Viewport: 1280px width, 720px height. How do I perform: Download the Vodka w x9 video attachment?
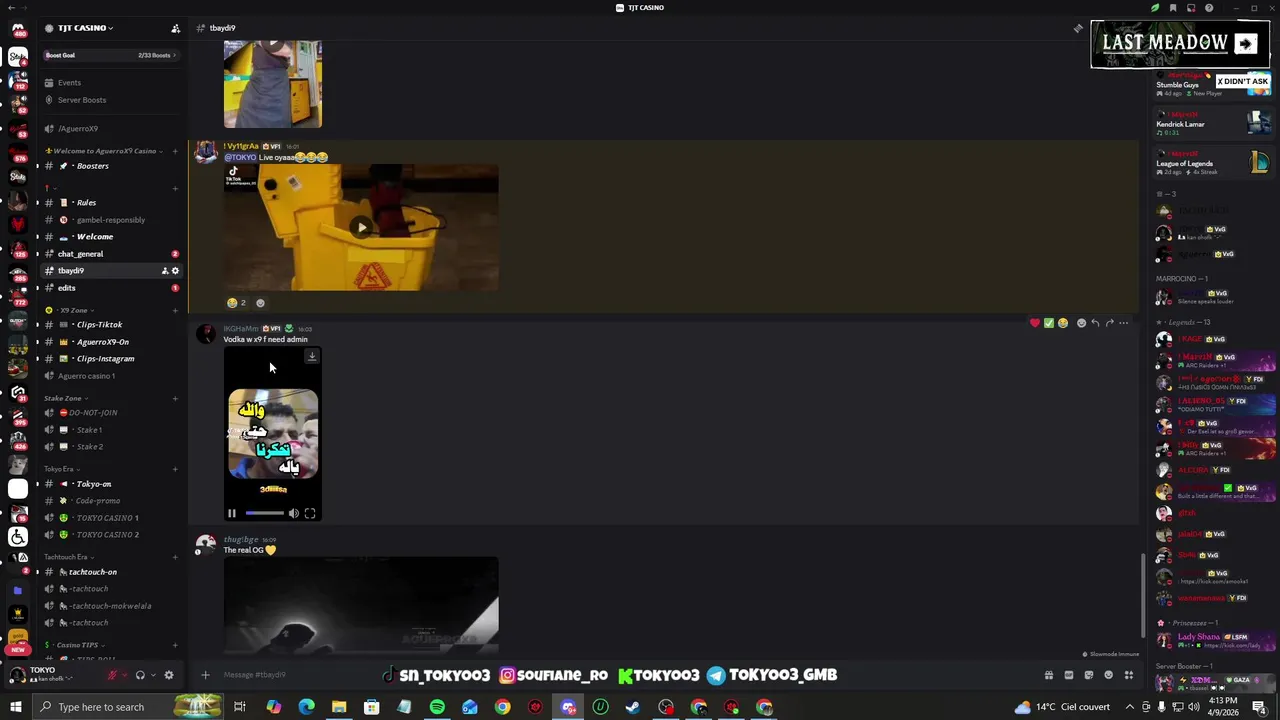(312, 356)
